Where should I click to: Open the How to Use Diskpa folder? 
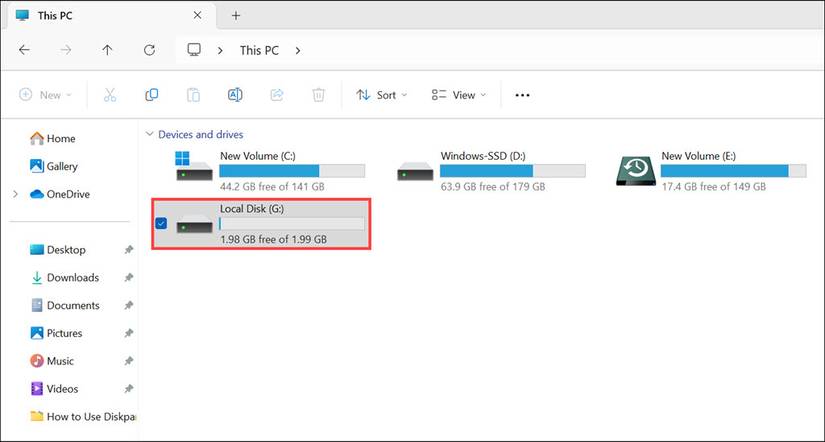[83, 417]
